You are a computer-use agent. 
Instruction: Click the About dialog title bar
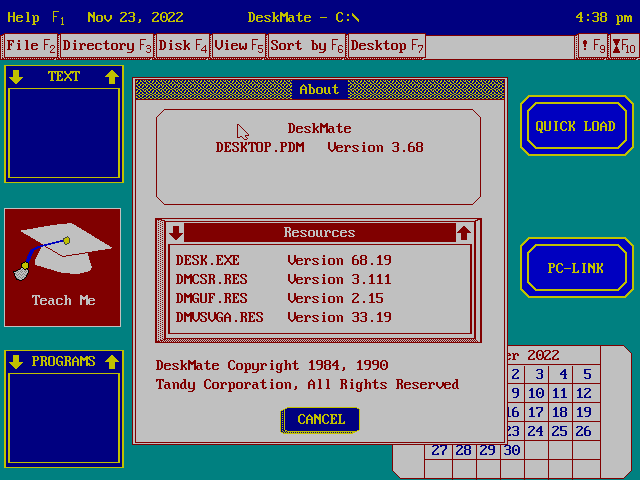pos(320,89)
